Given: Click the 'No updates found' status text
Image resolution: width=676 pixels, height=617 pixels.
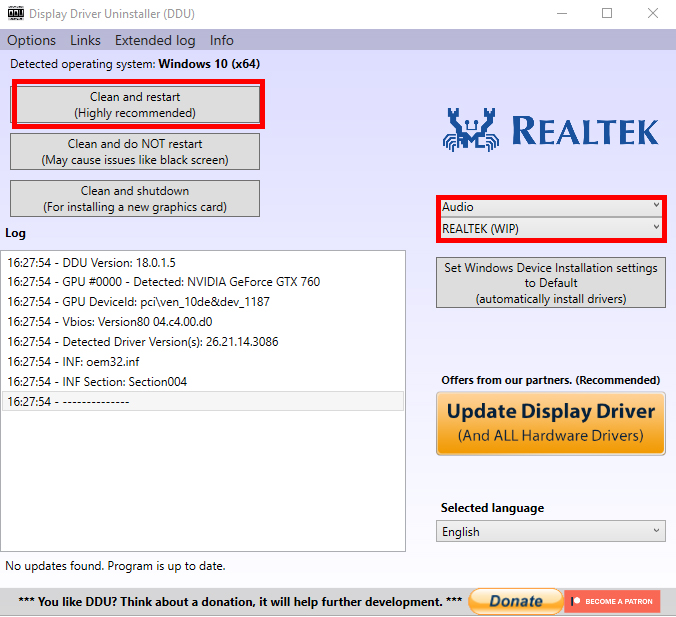Looking at the screenshot, I should click(115, 566).
